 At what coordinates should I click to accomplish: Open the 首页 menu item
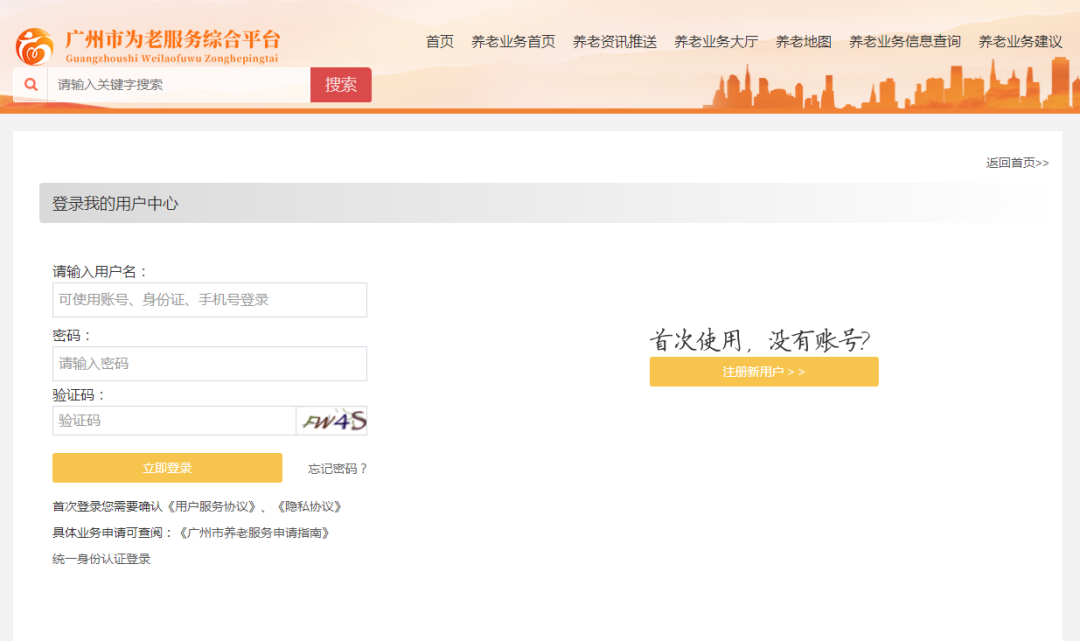[x=439, y=42]
